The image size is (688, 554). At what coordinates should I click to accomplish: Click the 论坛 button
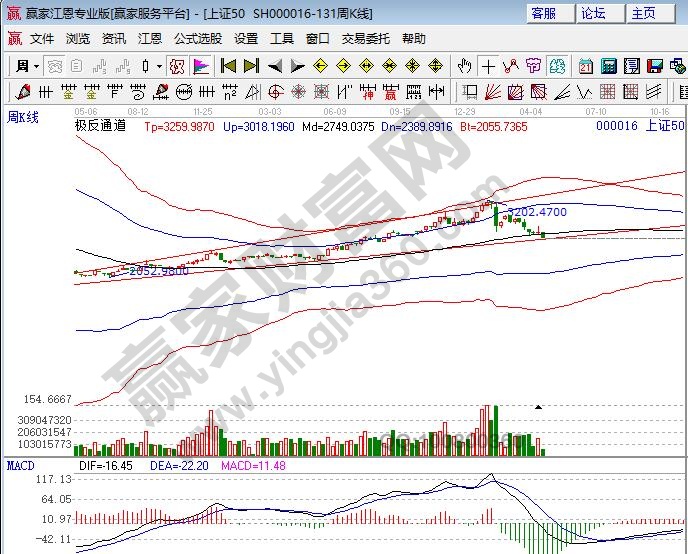pos(594,13)
